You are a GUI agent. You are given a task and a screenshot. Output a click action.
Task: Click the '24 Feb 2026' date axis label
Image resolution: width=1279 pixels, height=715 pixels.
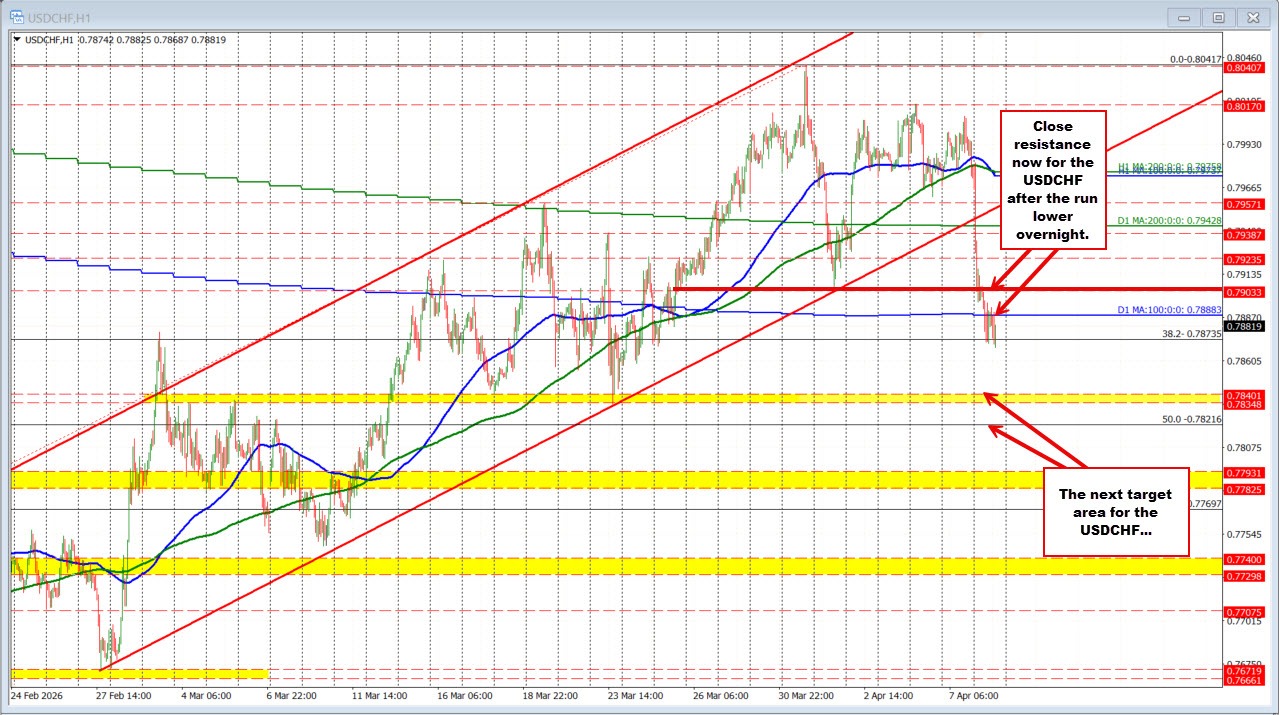(38, 694)
